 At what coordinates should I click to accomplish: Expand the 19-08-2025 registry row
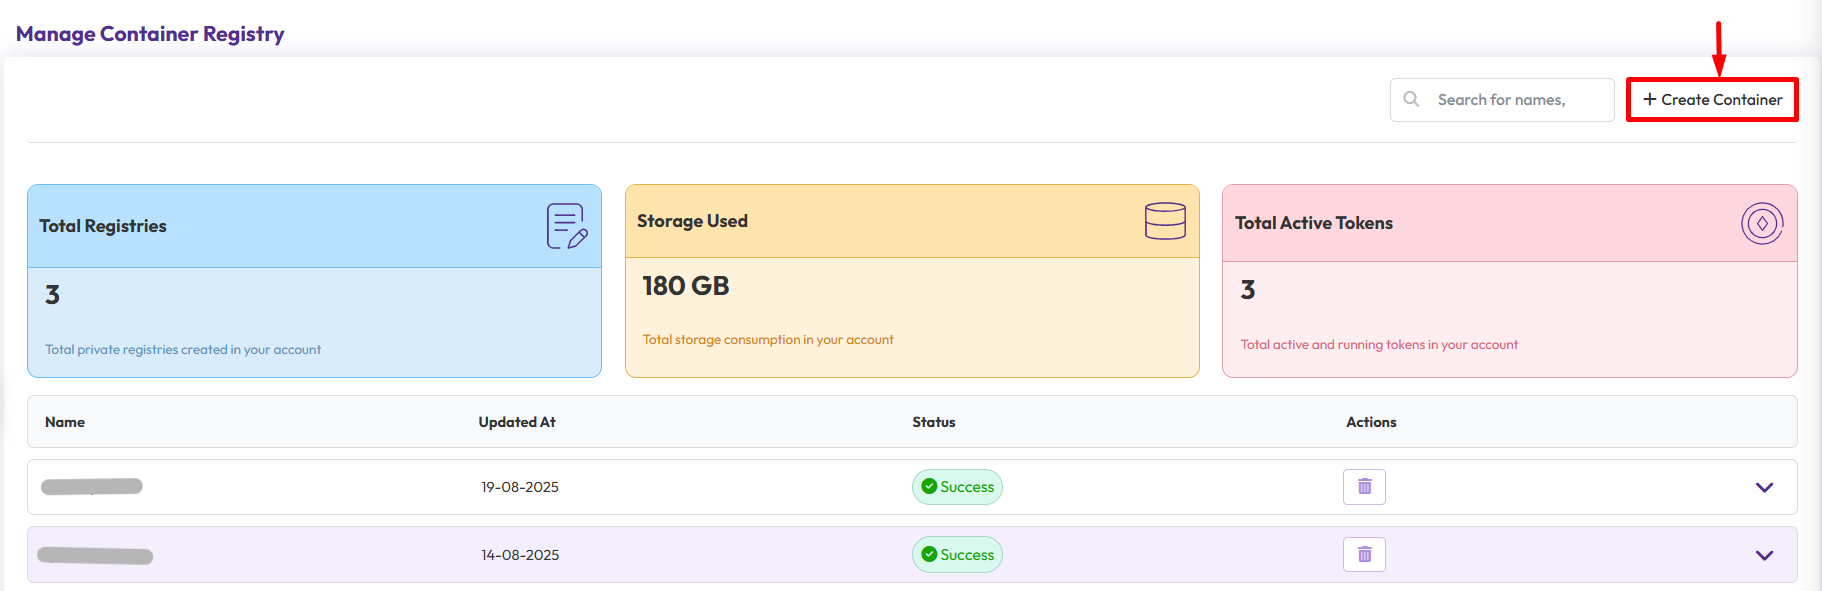coord(1764,488)
